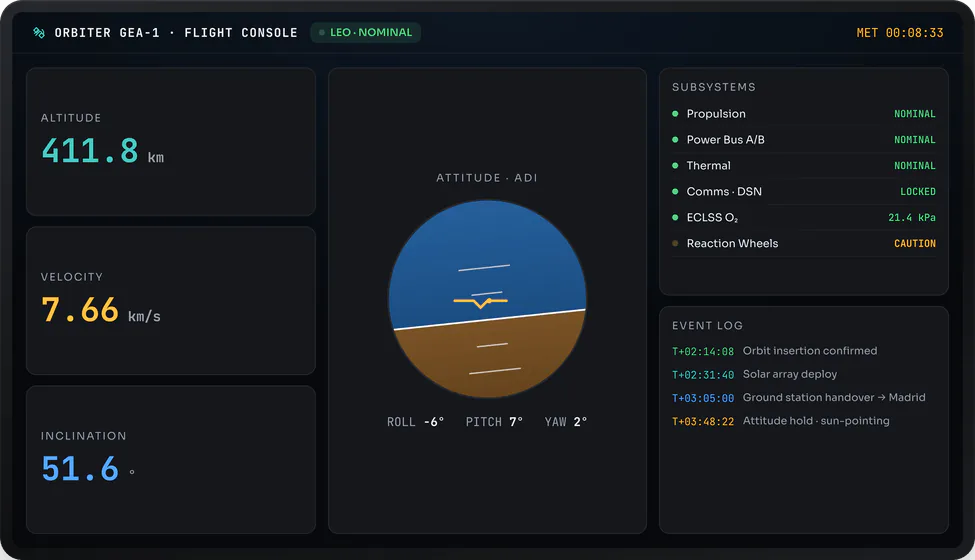Click the 21.4 kPa value
This screenshot has width=975, height=560.
[912, 218]
